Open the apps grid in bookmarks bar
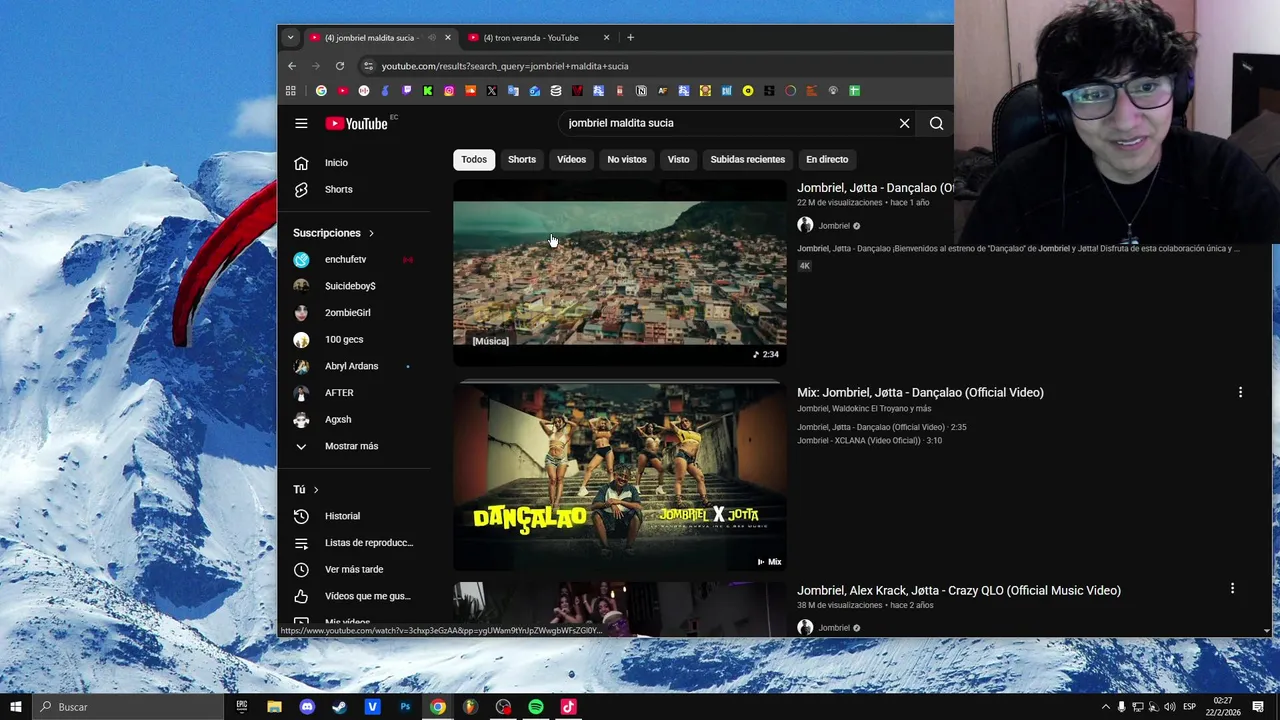Image resolution: width=1280 pixels, height=720 pixels. [x=291, y=91]
